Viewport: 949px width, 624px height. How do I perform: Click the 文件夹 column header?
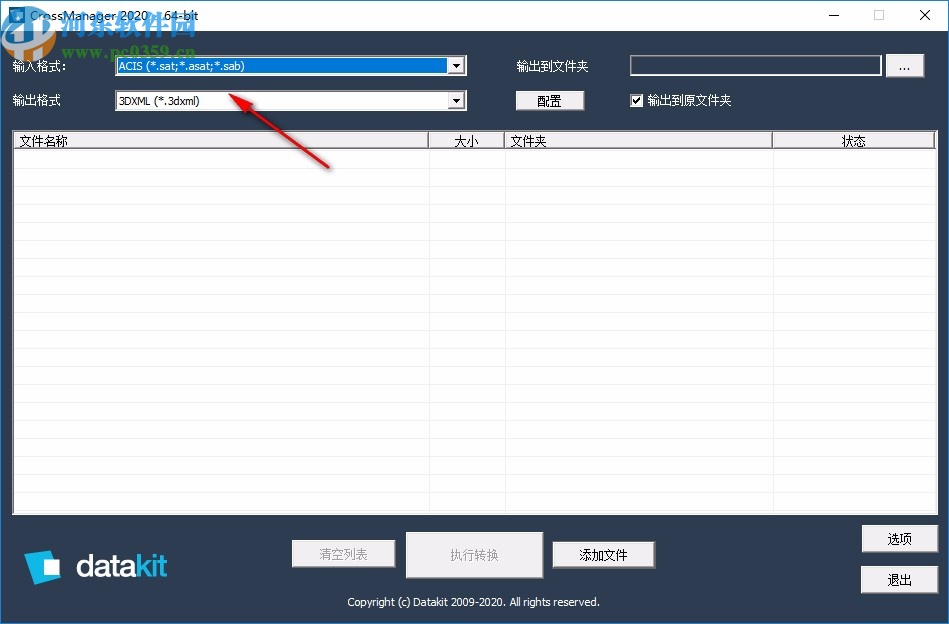pyautogui.click(x=637, y=140)
